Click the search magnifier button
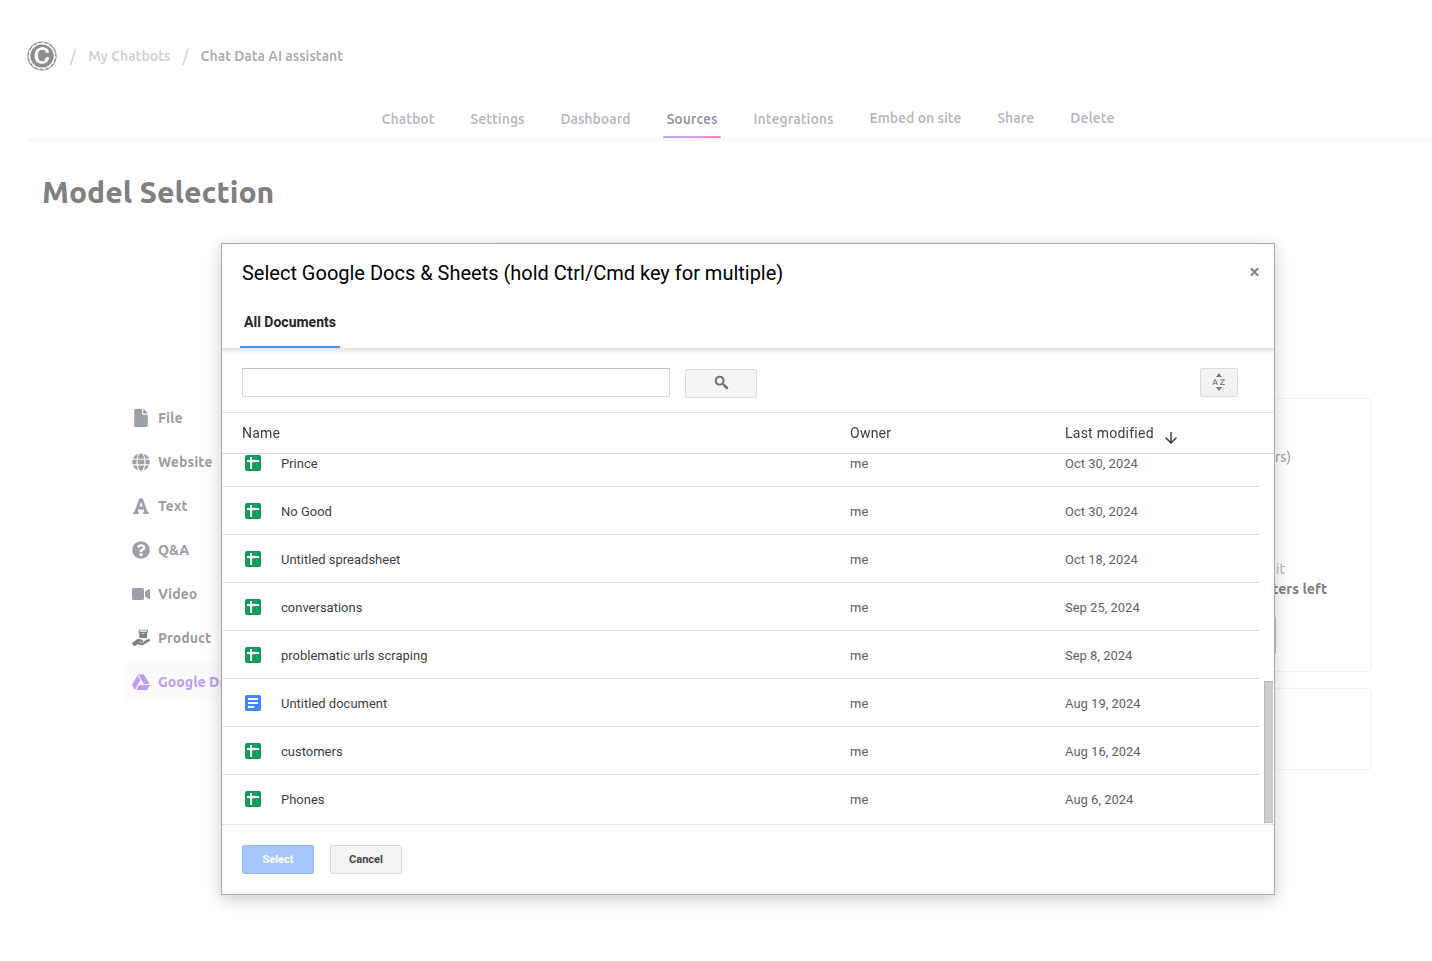Screen dimensions: 1432x961 point(720,383)
